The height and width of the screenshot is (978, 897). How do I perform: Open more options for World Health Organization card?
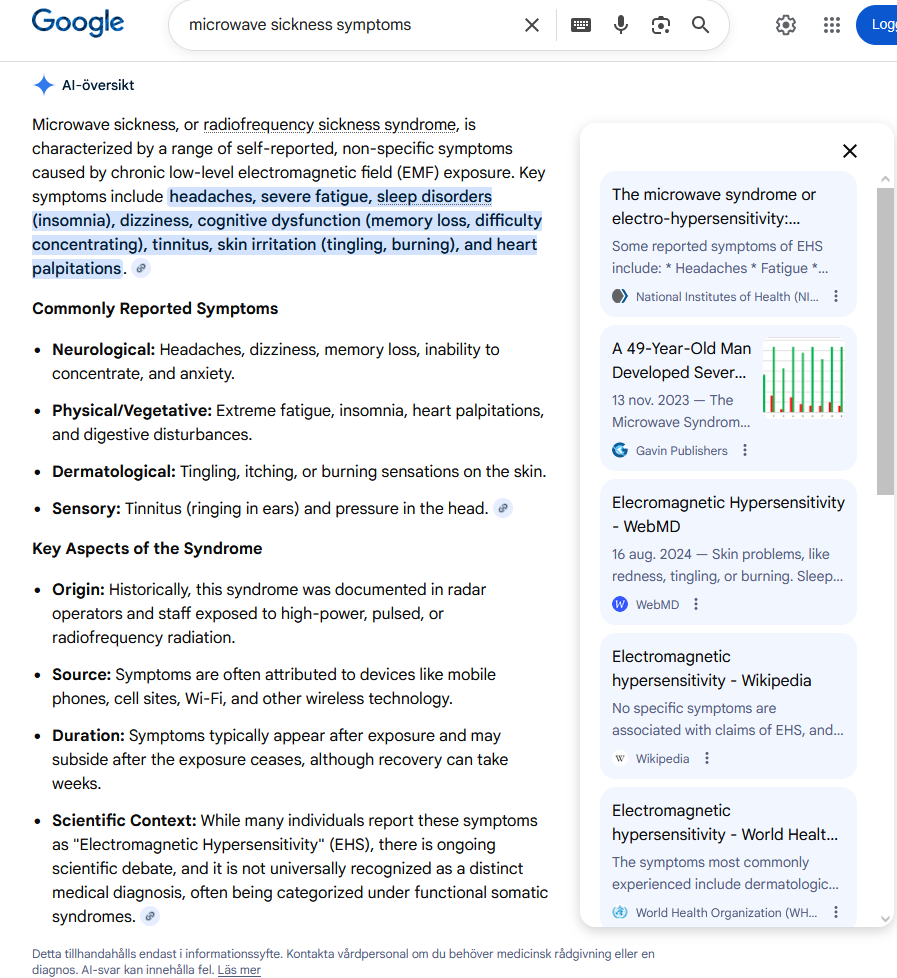pos(836,913)
